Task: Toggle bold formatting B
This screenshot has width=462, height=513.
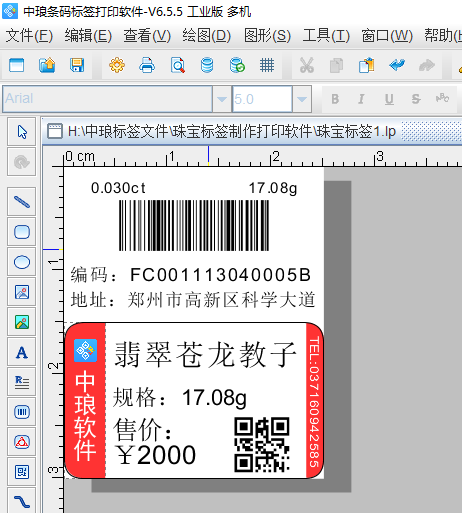Action: click(x=335, y=99)
